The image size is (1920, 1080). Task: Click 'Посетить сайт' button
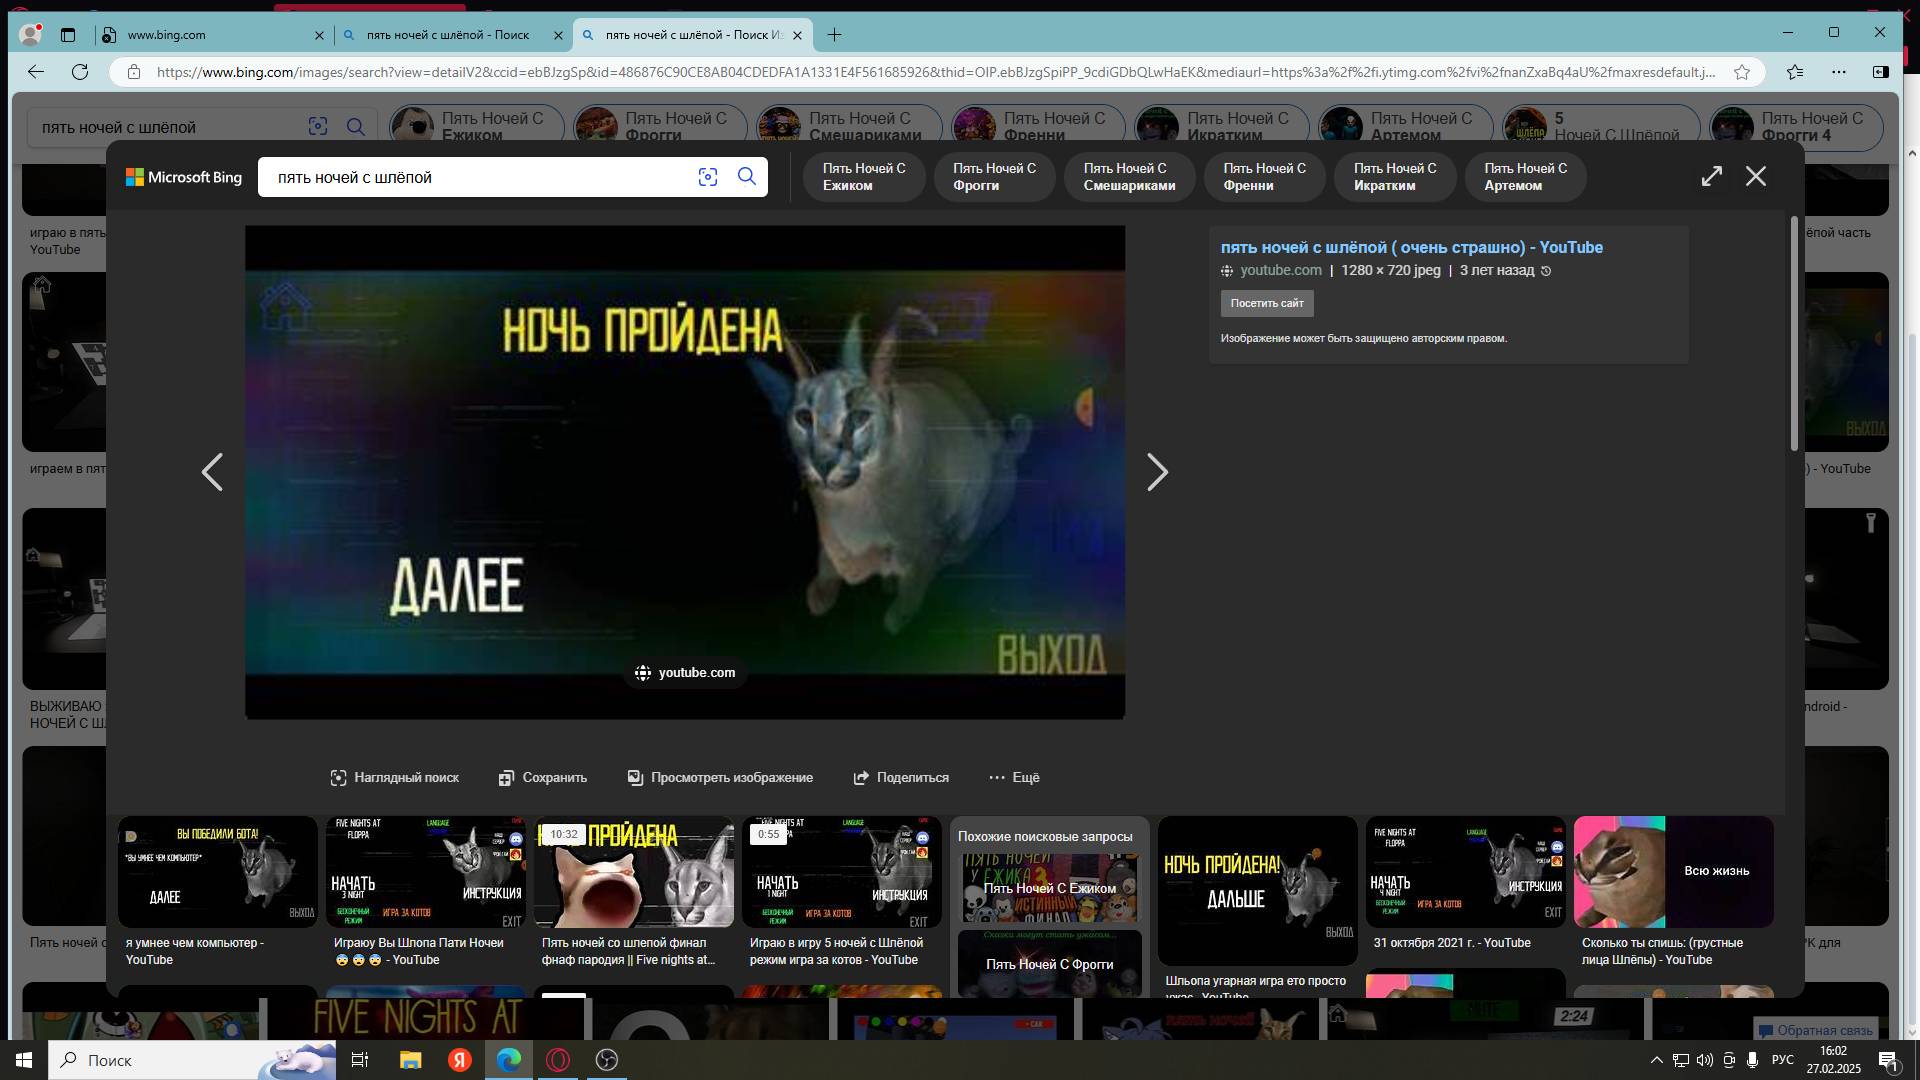(x=1266, y=303)
